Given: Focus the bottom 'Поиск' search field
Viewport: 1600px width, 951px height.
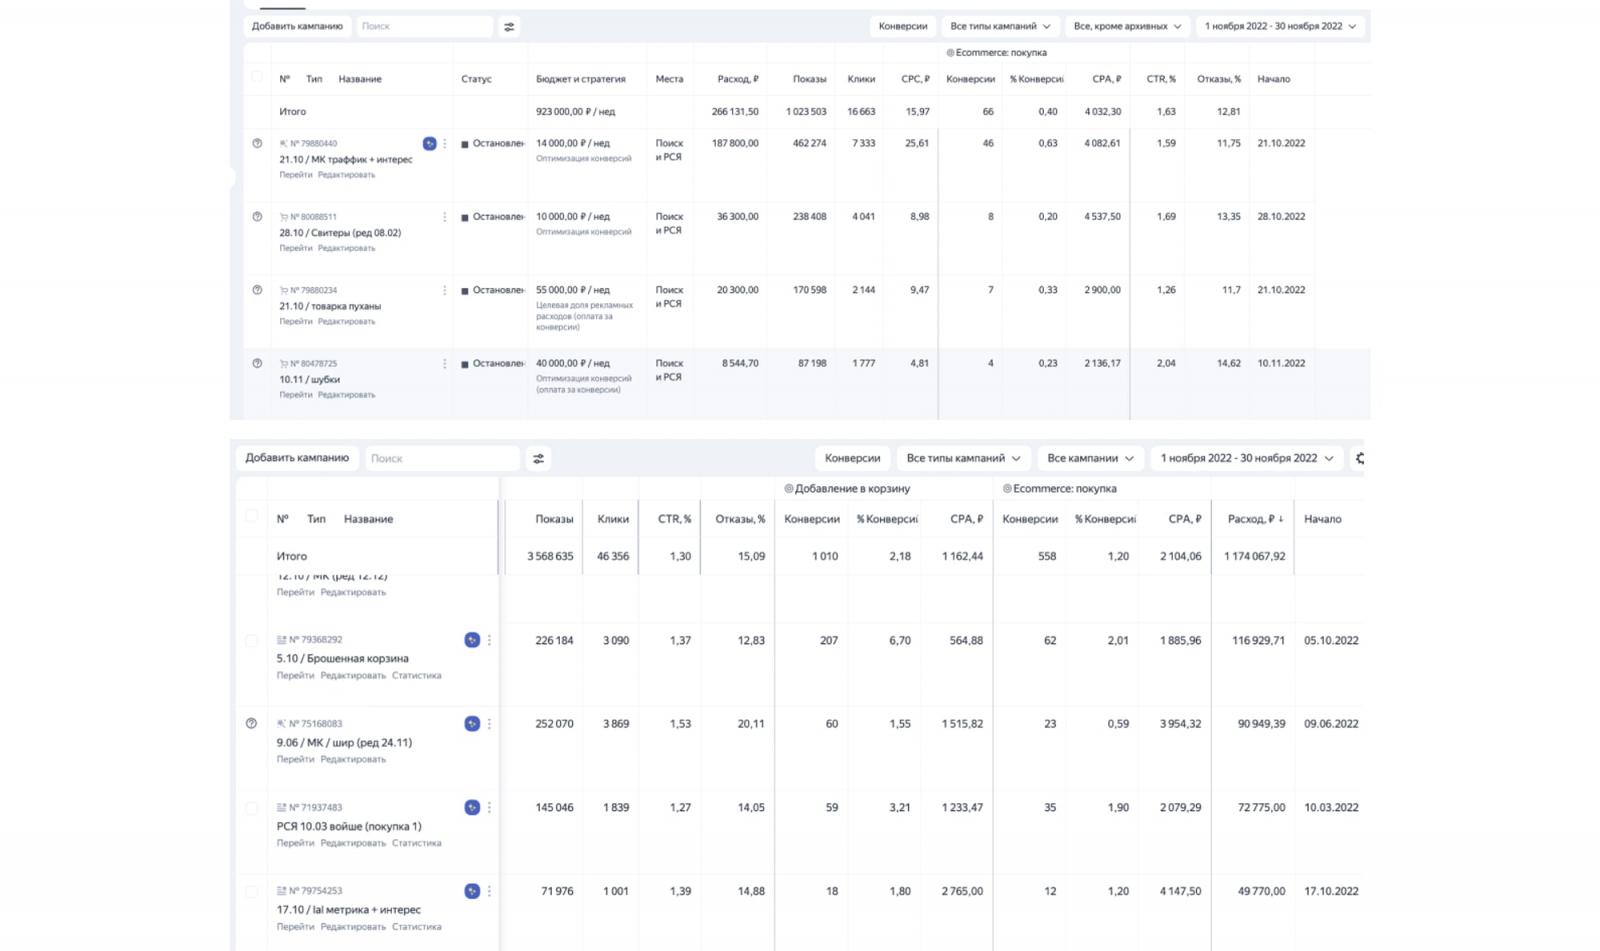Looking at the screenshot, I should tap(441, 459).
